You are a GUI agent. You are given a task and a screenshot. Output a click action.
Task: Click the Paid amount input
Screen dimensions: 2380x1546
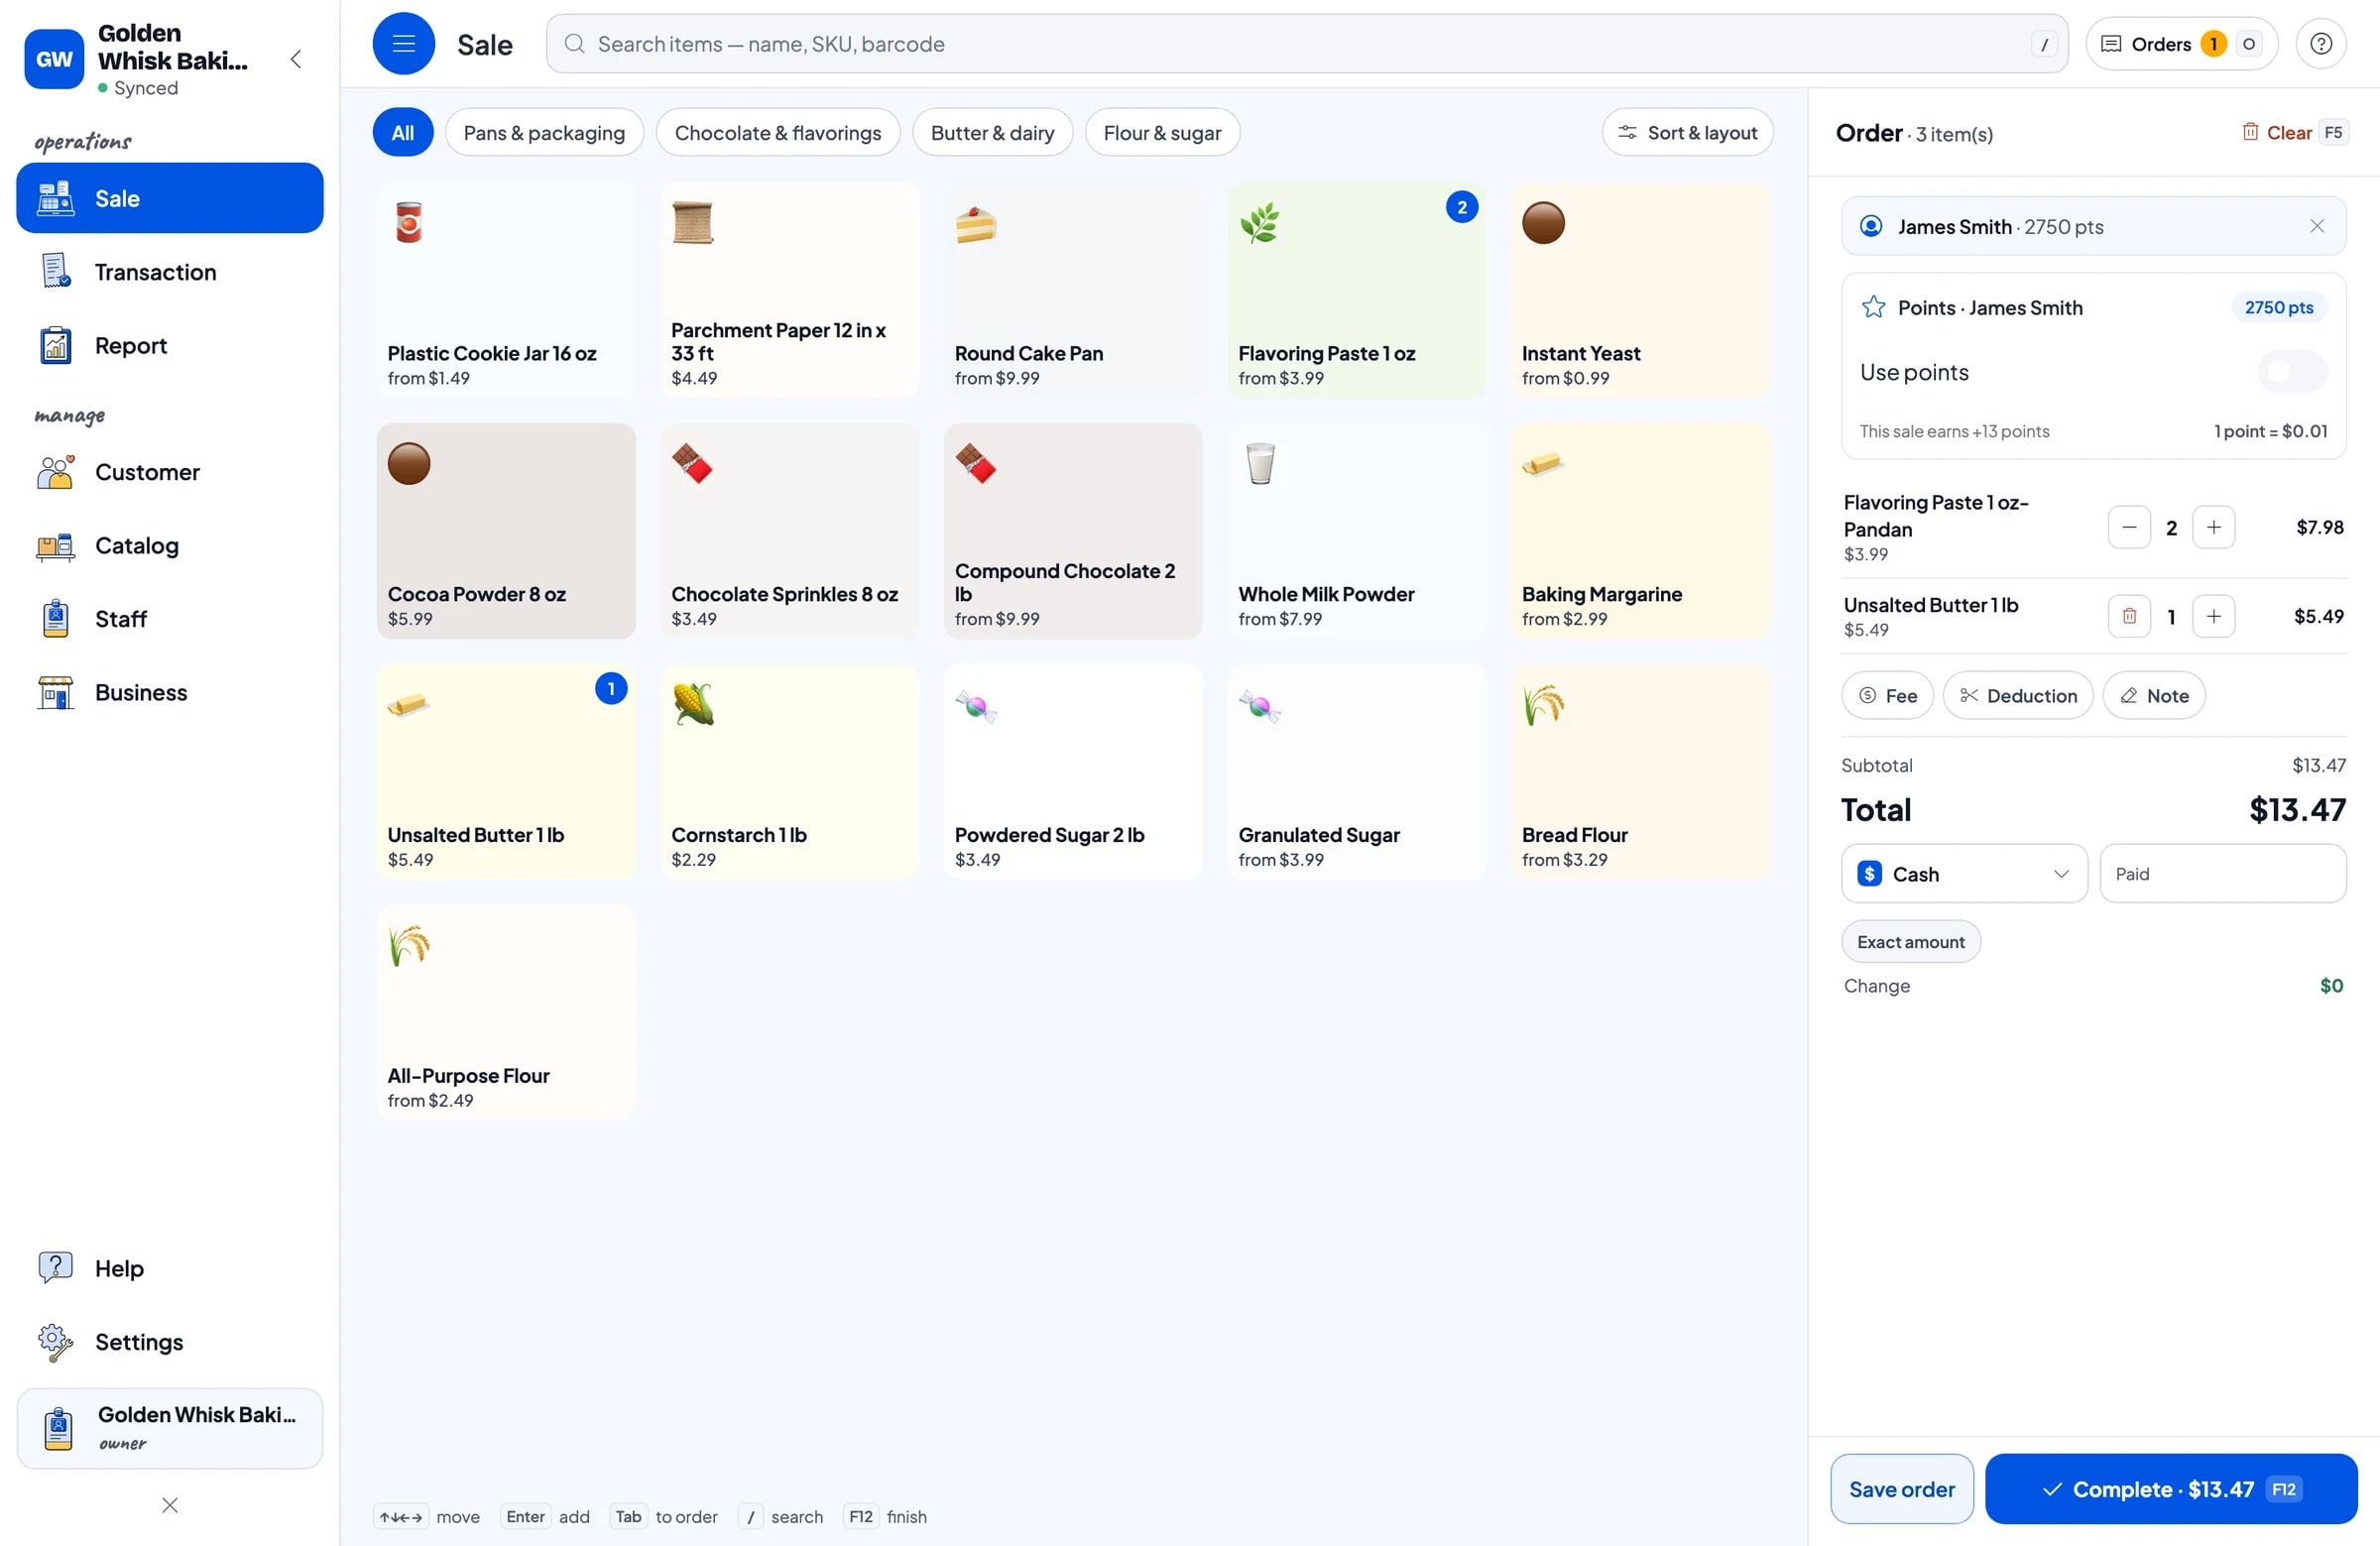(x=2222, y=874)
